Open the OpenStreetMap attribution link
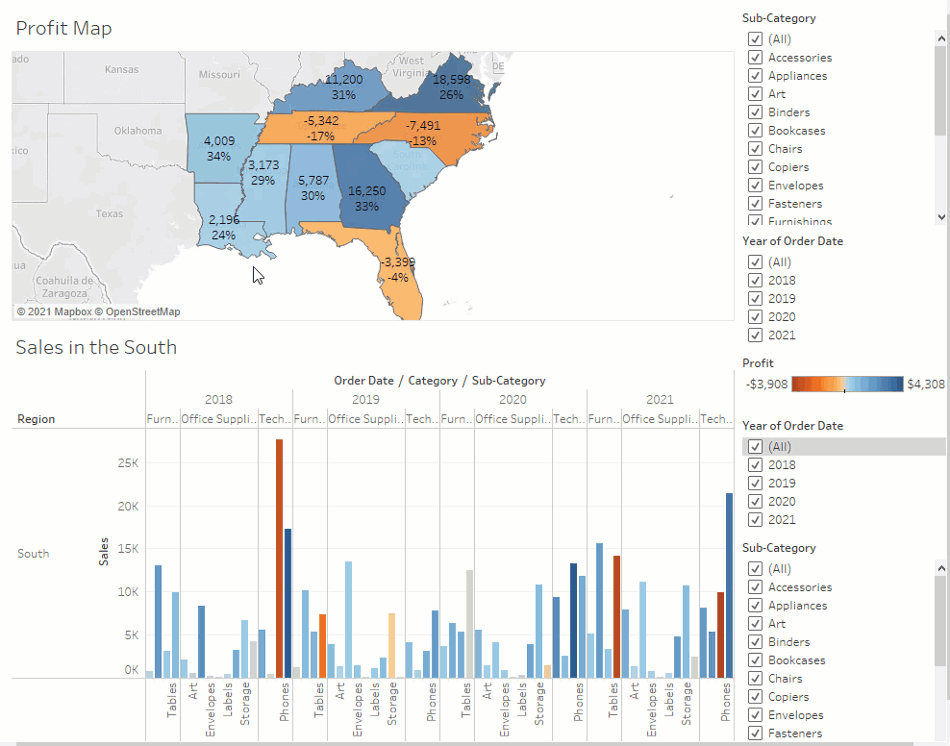Viewport: 950px width, 746px height. point(142,312)
